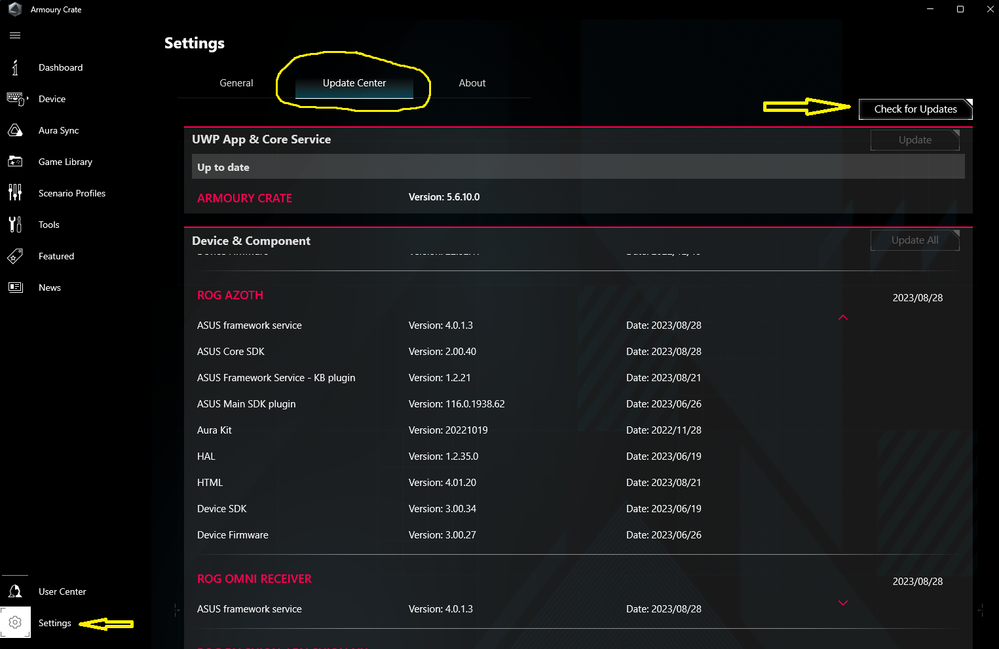Go to the Device section
Viewport: 999px width, 649px height.
pos(52,99)
